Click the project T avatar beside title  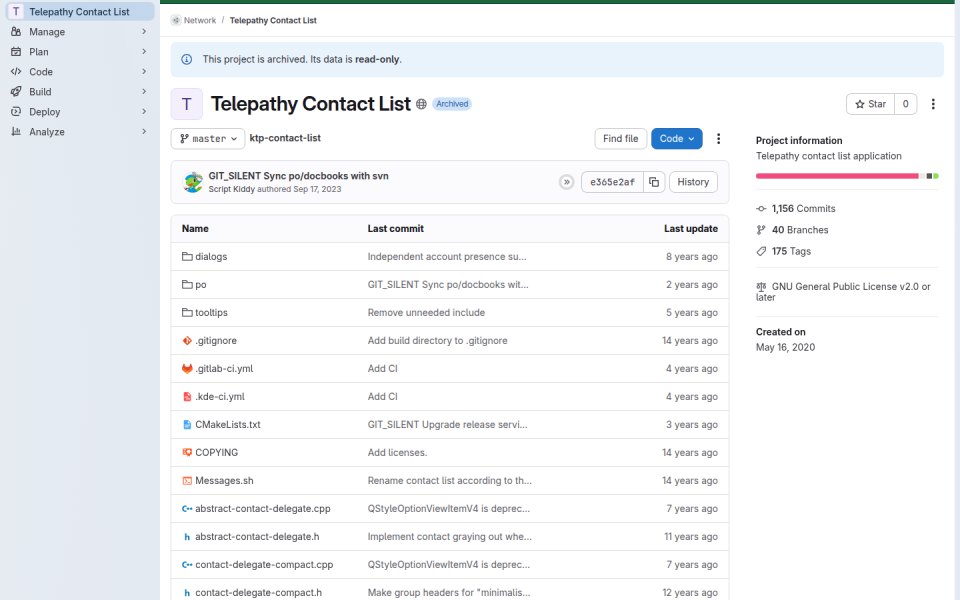point(187,104)
